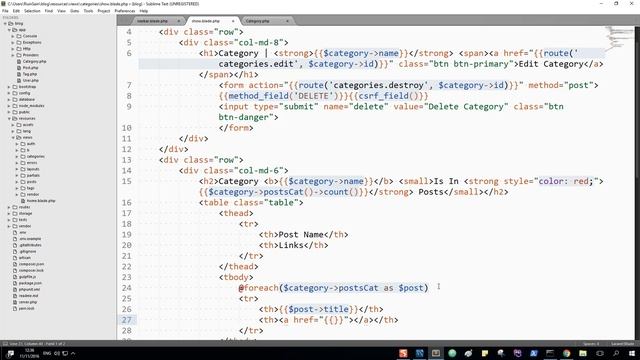Viewport: 640px width, 360px height.
Task: Click the auth folder icon
Action: click(x=23, y=144)
